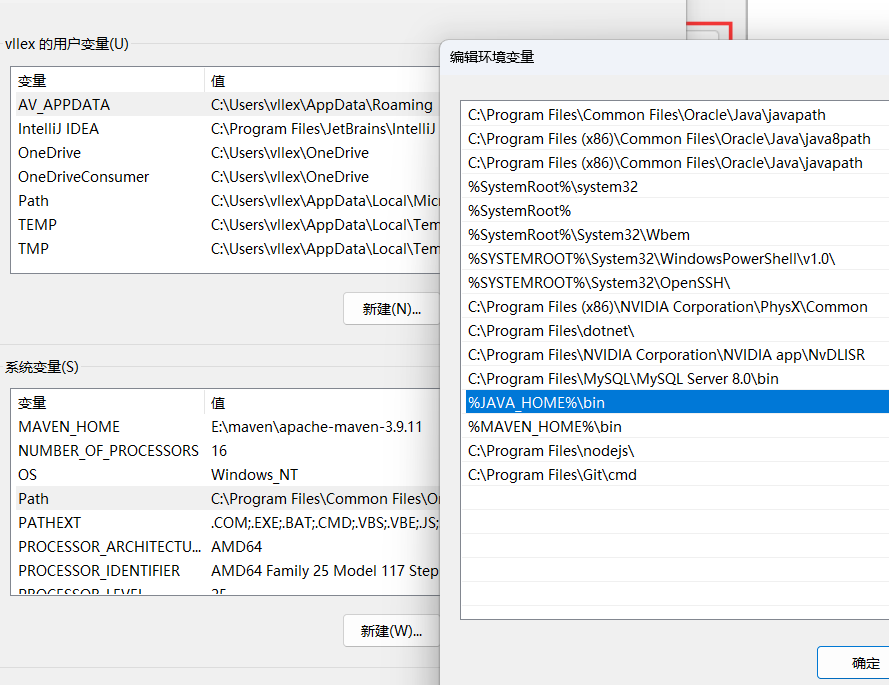The width and height of the screenshot is (889, 685).
Task: Click the 新建(N)... button for user variables
Action: pyautogui.click(x=393, y=310)
